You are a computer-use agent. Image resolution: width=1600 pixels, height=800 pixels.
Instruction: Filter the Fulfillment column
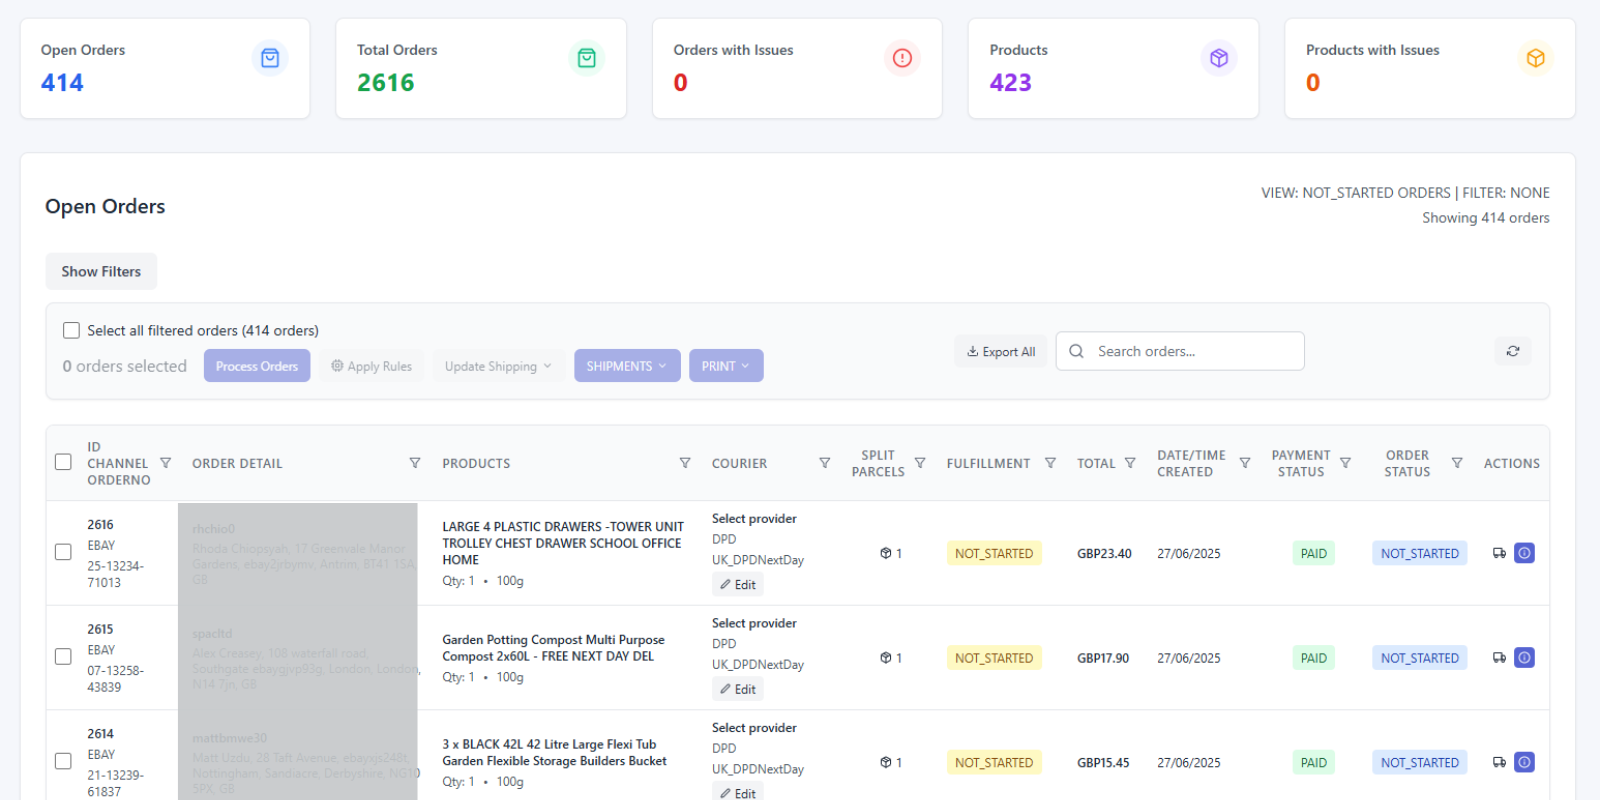tap(1050, 463)
